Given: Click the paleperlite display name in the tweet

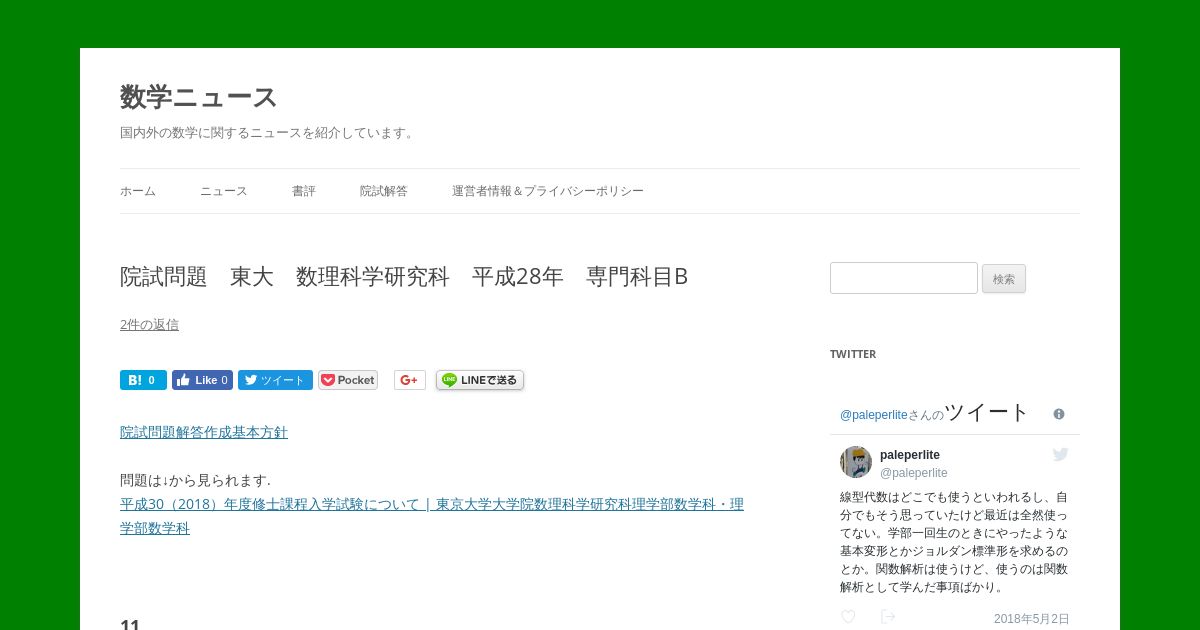Looking at the screenshot, I should pos(910,455).
